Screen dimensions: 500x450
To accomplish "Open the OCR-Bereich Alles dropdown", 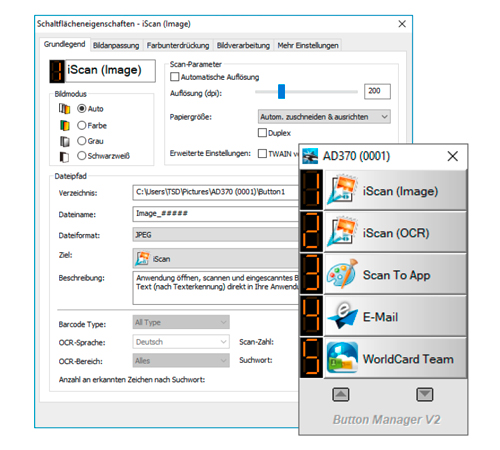I will (181, 360).
